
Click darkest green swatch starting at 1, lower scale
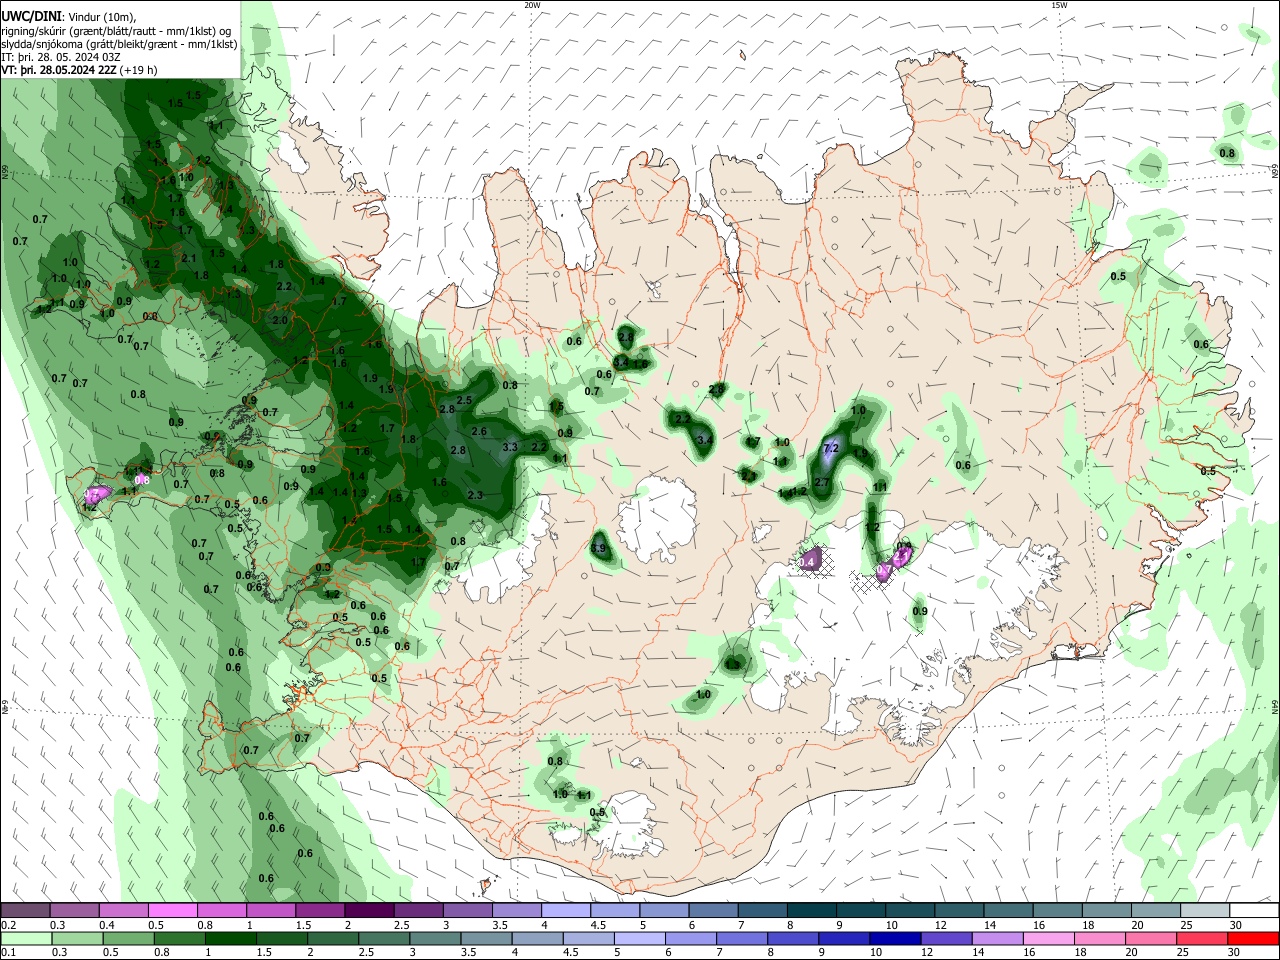pos(230,938)
